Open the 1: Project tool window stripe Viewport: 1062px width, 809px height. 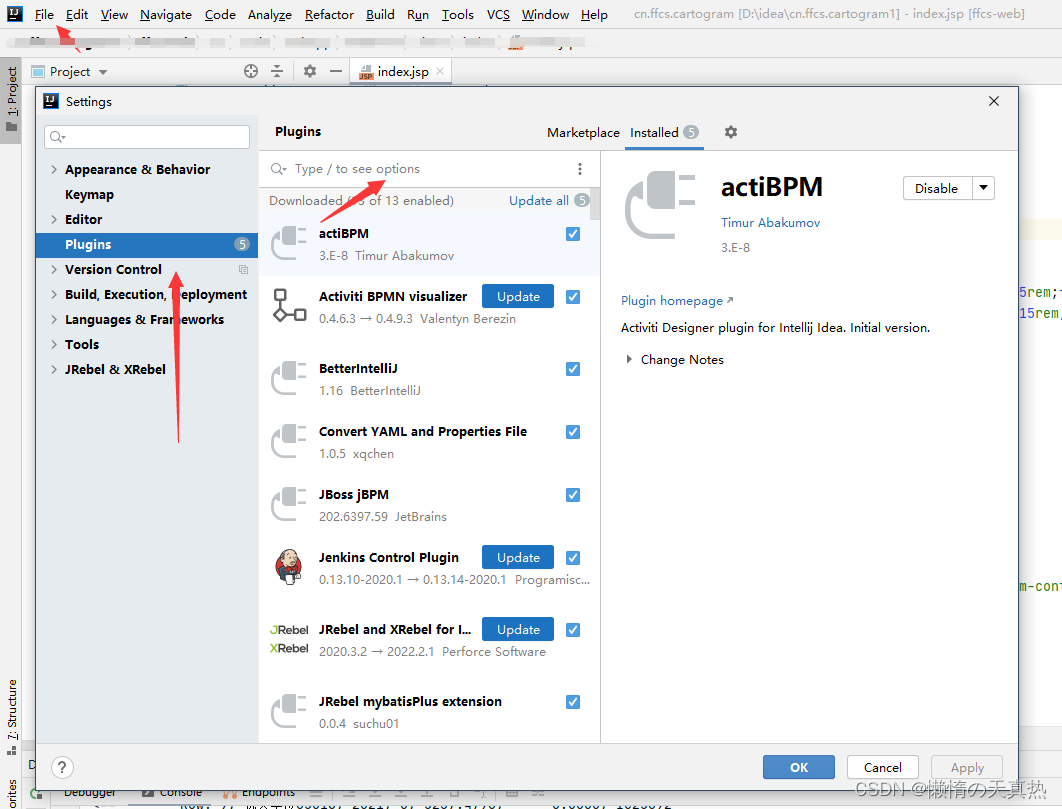[12, 100]
